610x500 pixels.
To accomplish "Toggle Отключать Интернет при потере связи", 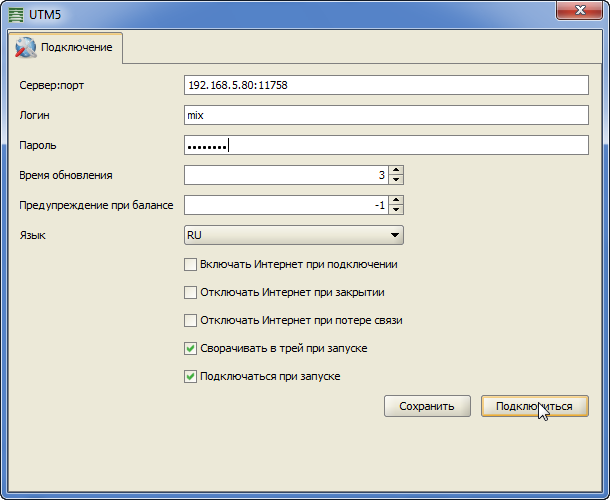I will coord(191,321).
